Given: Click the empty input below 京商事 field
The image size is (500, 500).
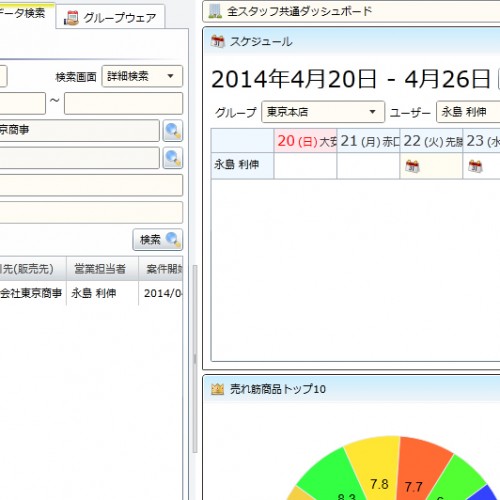Looking at the screenshot, I should (79, 158).
